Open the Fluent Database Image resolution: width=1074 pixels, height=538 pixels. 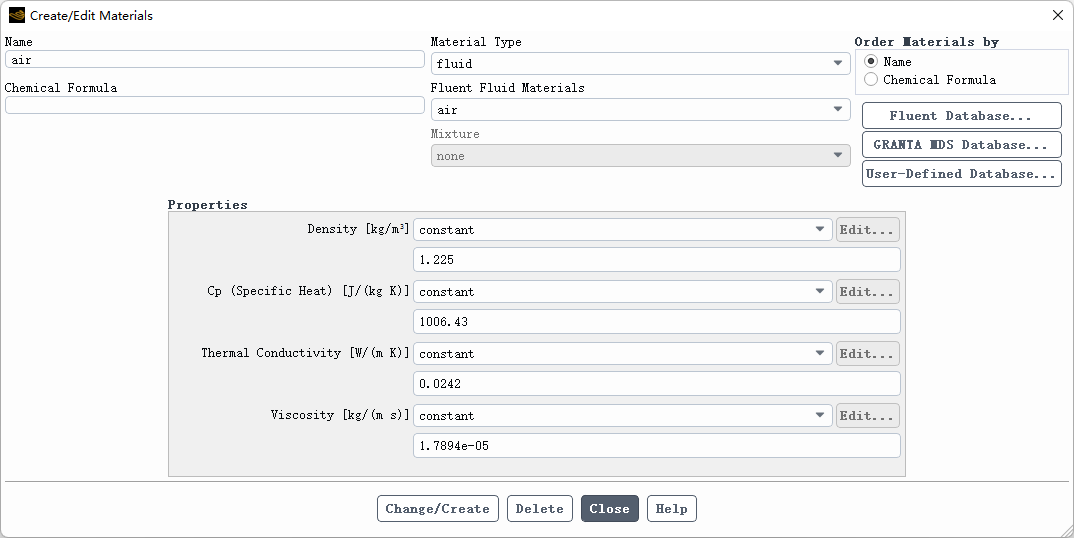[961, 116]
